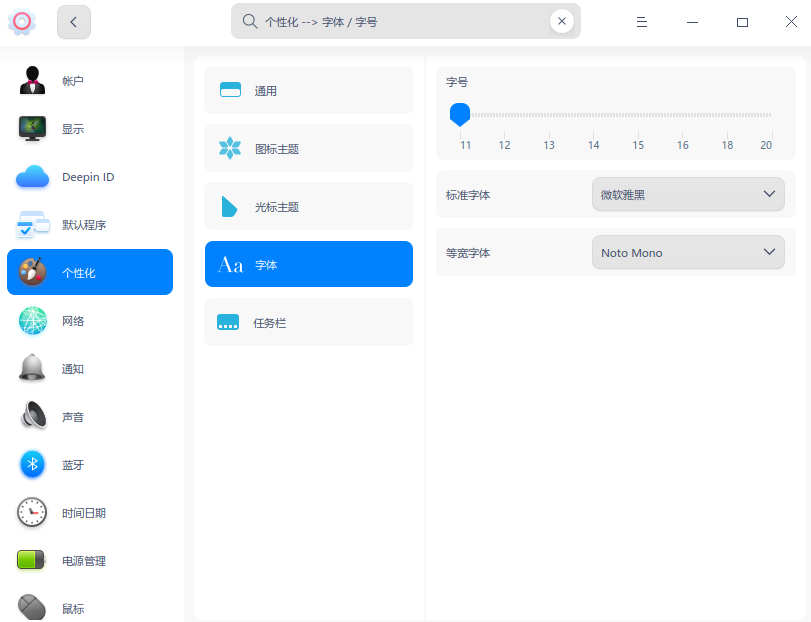Click the 18 tick mark label

pyautogui.click(x=727, y=145)
